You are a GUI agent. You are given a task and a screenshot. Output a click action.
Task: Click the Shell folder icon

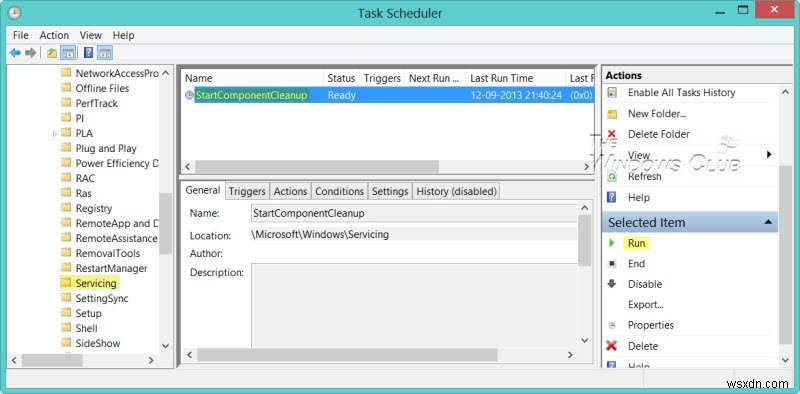coord(66,328)
